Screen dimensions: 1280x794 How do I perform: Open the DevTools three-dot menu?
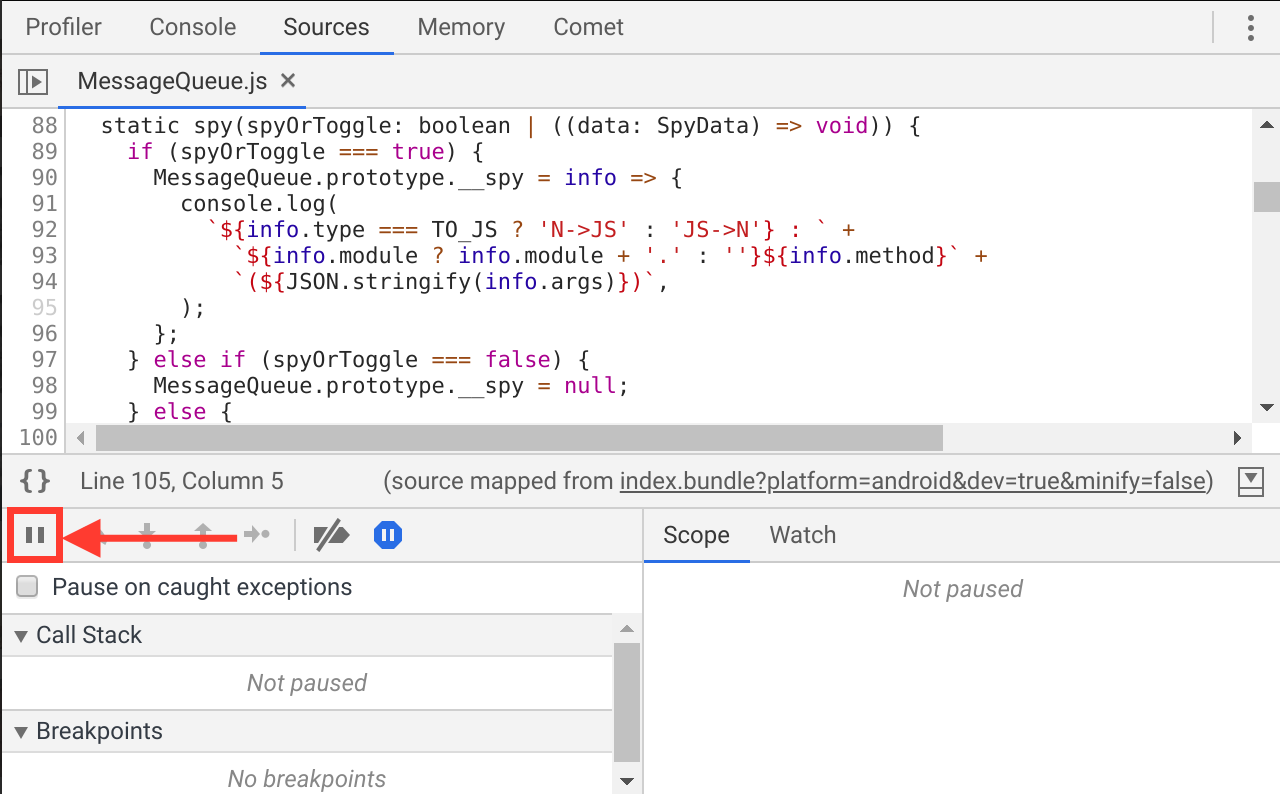pos(1251,27)
